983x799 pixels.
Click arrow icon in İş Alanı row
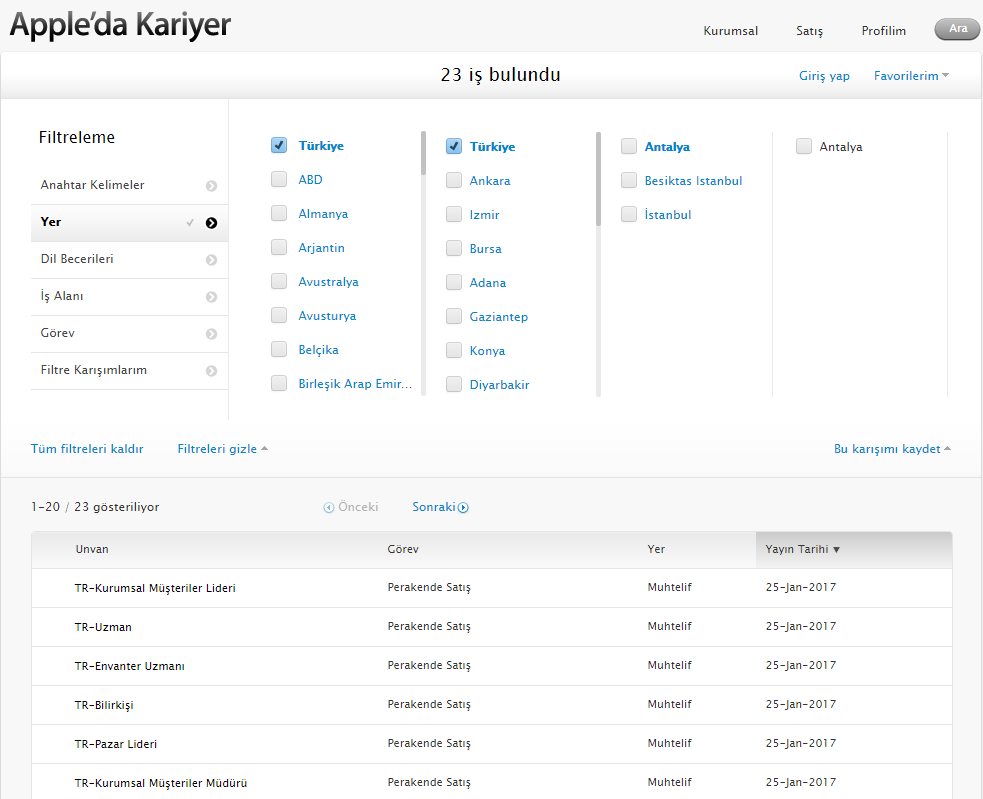click(x=211, y=297)
